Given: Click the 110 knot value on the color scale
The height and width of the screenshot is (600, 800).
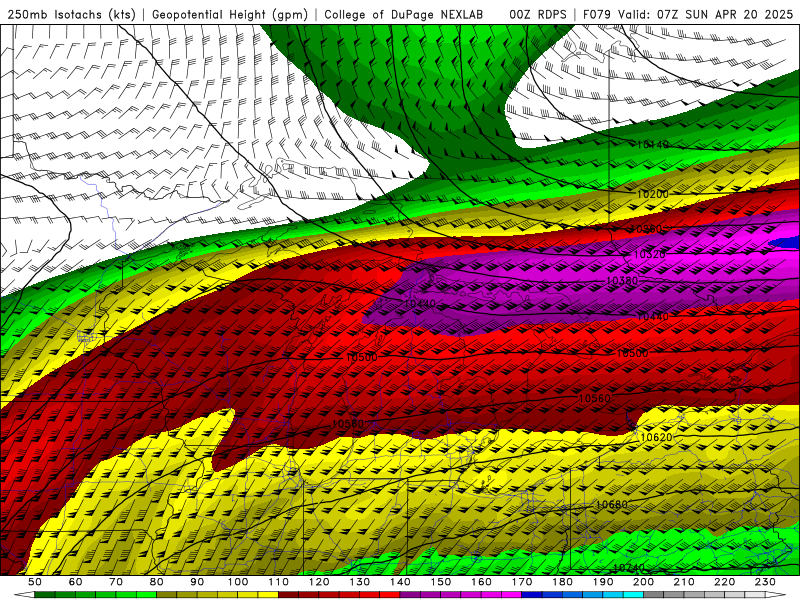Looking at the screenshot, I should [x=279, y=582].
